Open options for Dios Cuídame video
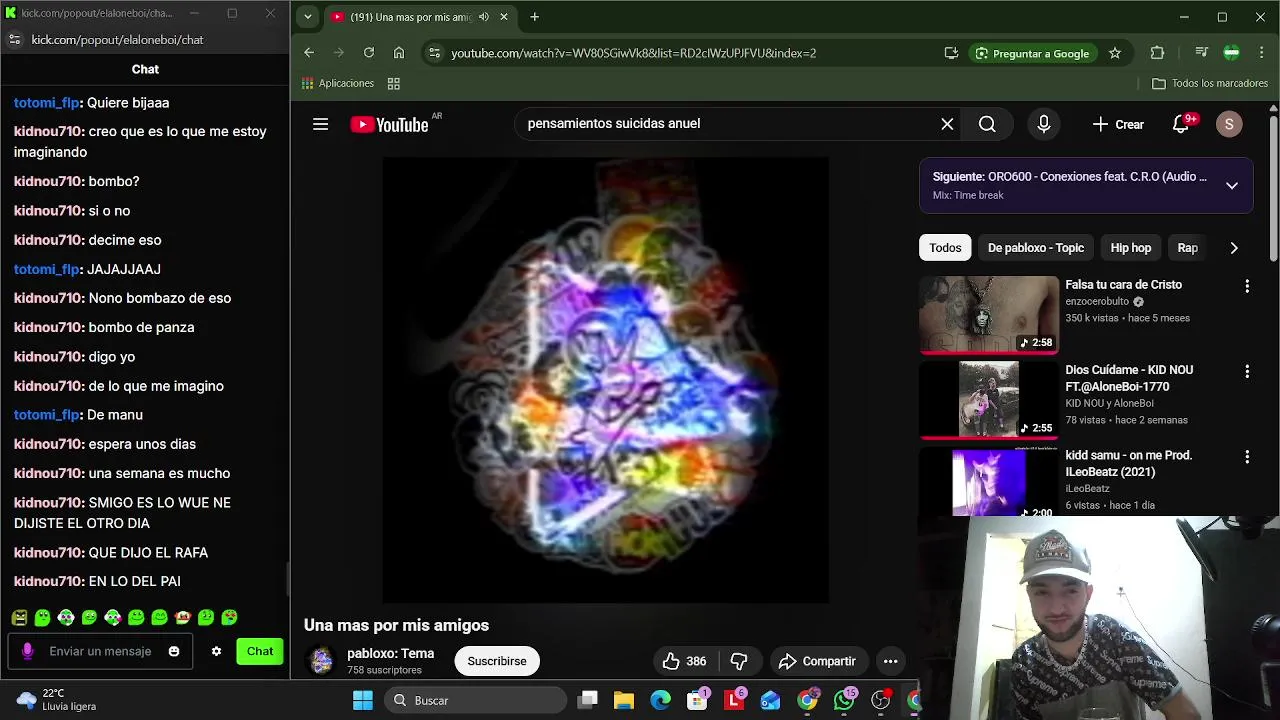The height and width of the screenshot is (720, 1280). point(1247,372)
